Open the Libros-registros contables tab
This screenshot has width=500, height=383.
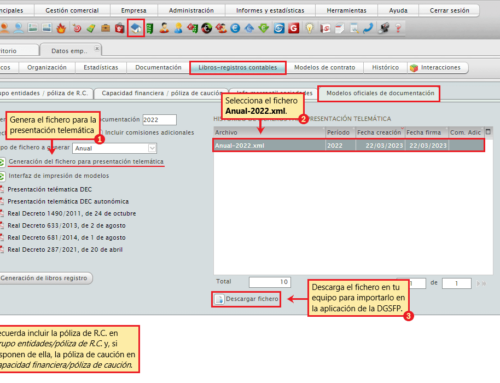point(238,68)
